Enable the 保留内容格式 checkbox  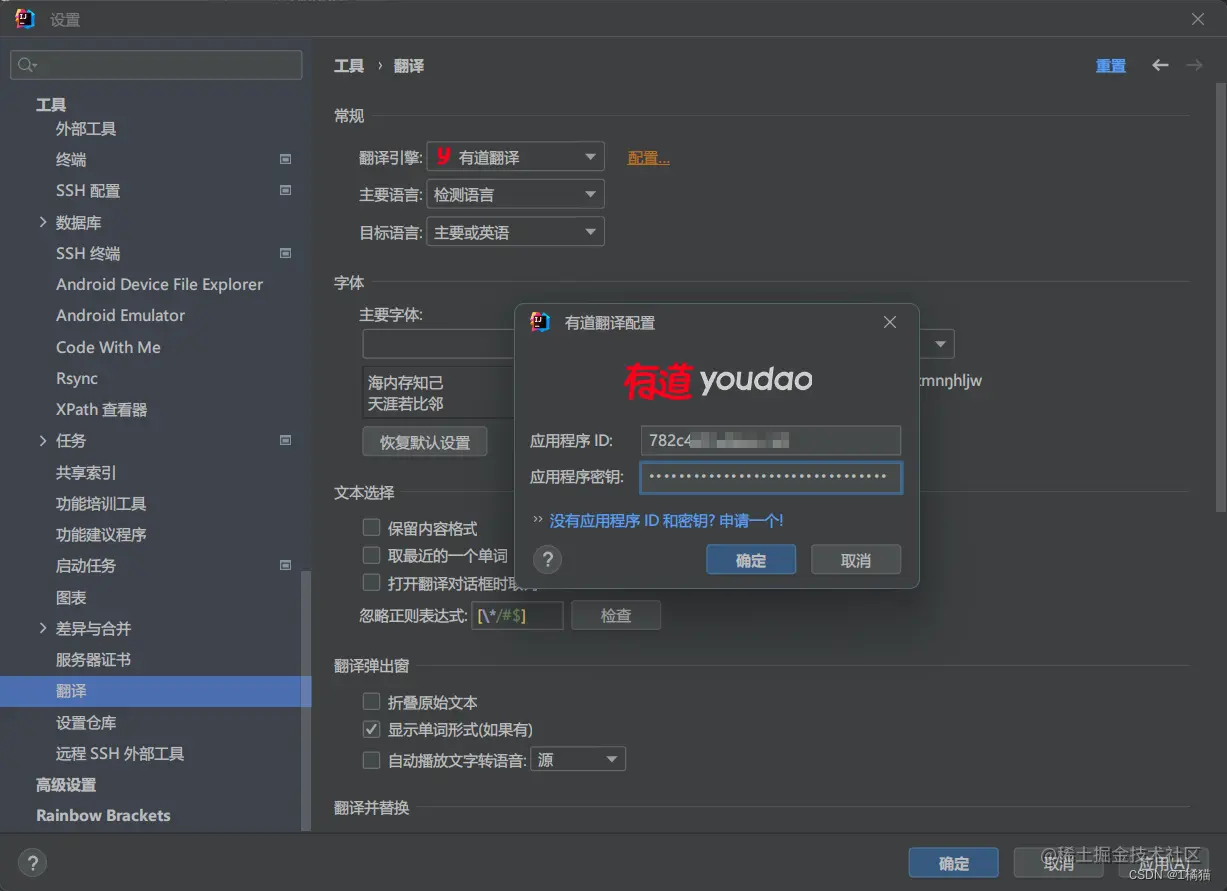(x=371, y=528)
